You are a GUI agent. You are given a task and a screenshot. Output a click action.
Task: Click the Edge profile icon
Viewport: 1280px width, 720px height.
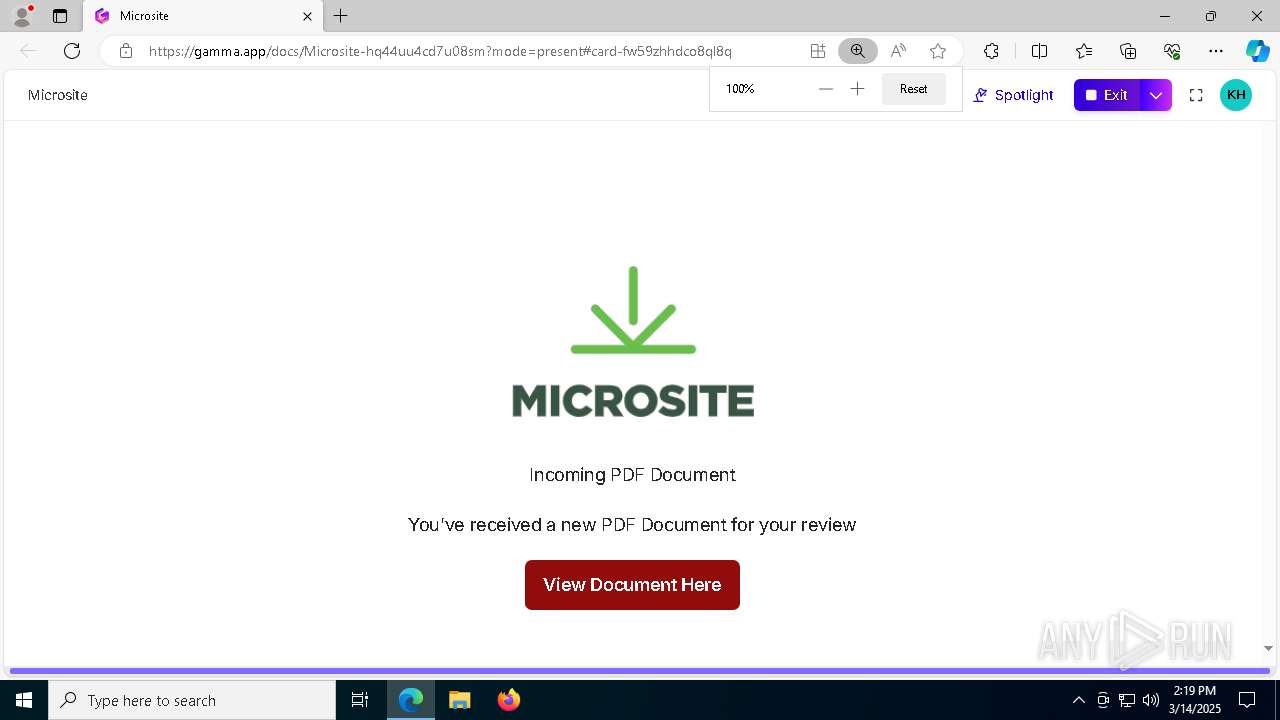coord(21,16)
